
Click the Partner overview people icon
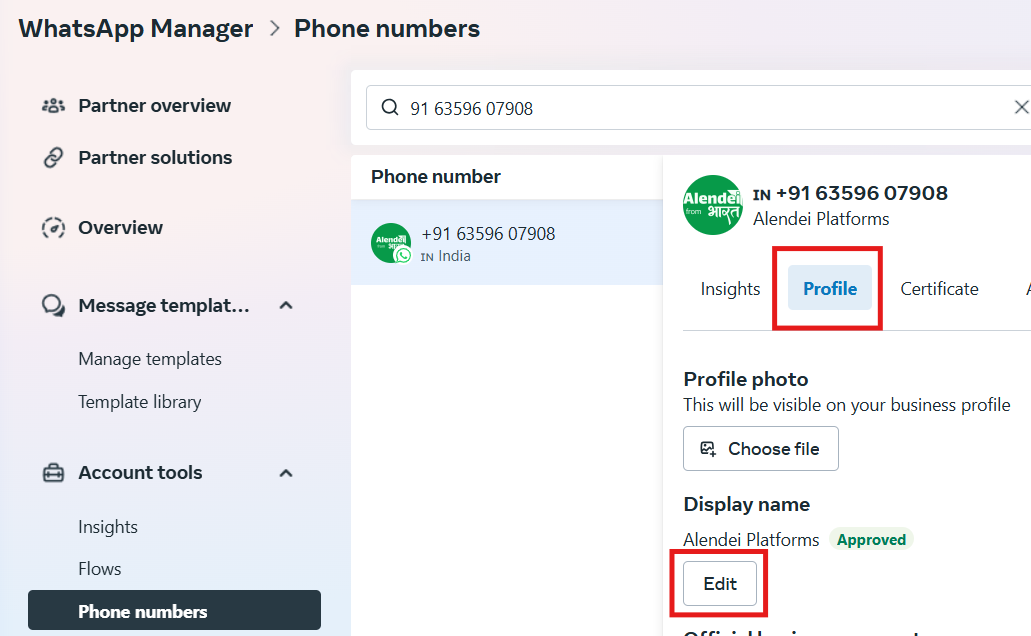pyautogui.click(x=53, y=105)
